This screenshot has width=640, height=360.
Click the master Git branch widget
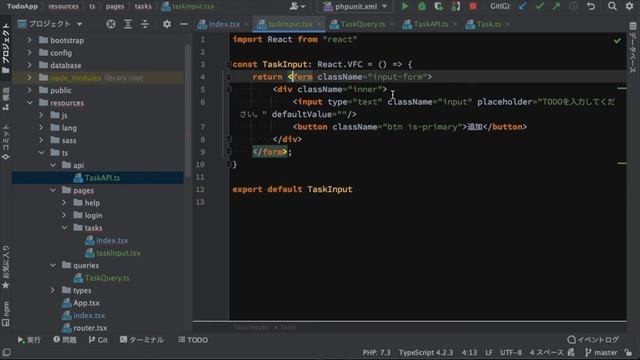pos(601,352)
